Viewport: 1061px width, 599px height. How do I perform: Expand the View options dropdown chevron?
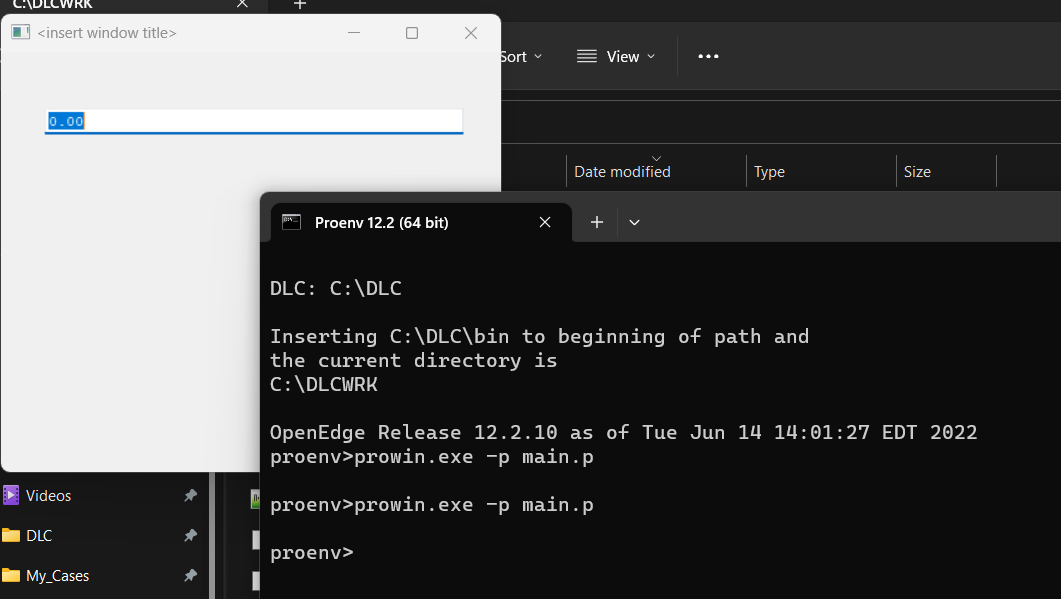coord(650,57)
